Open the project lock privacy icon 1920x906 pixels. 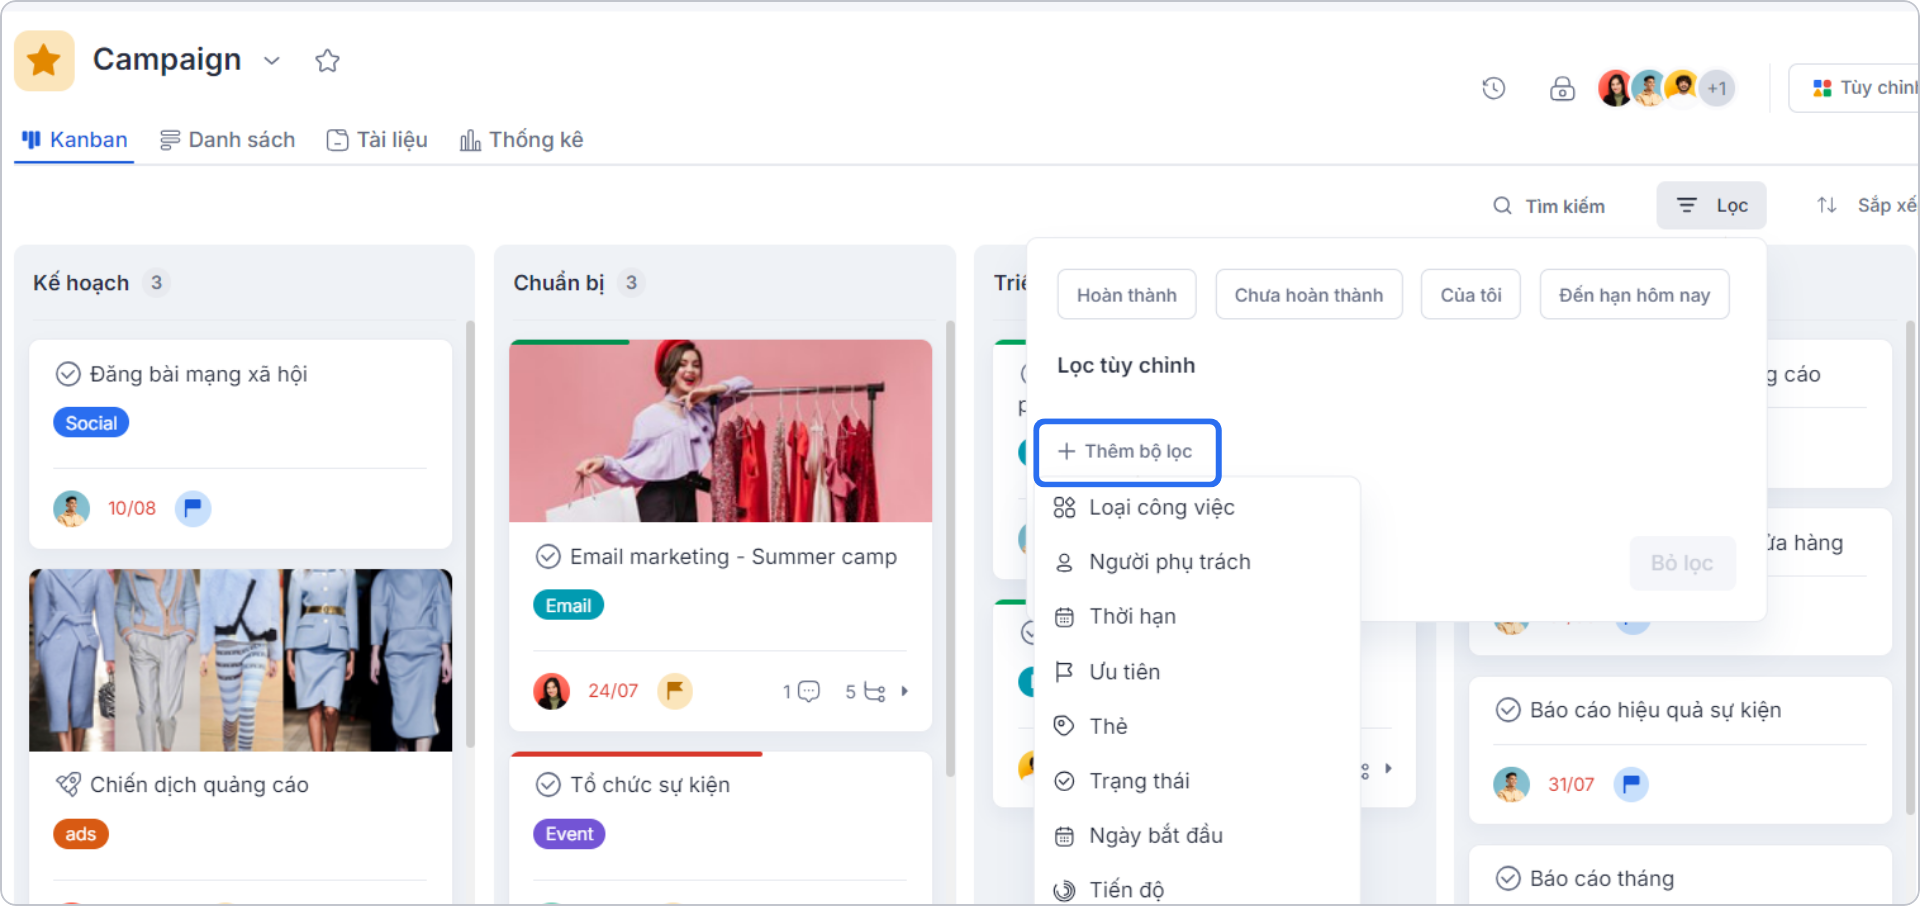coord(1562,88)
